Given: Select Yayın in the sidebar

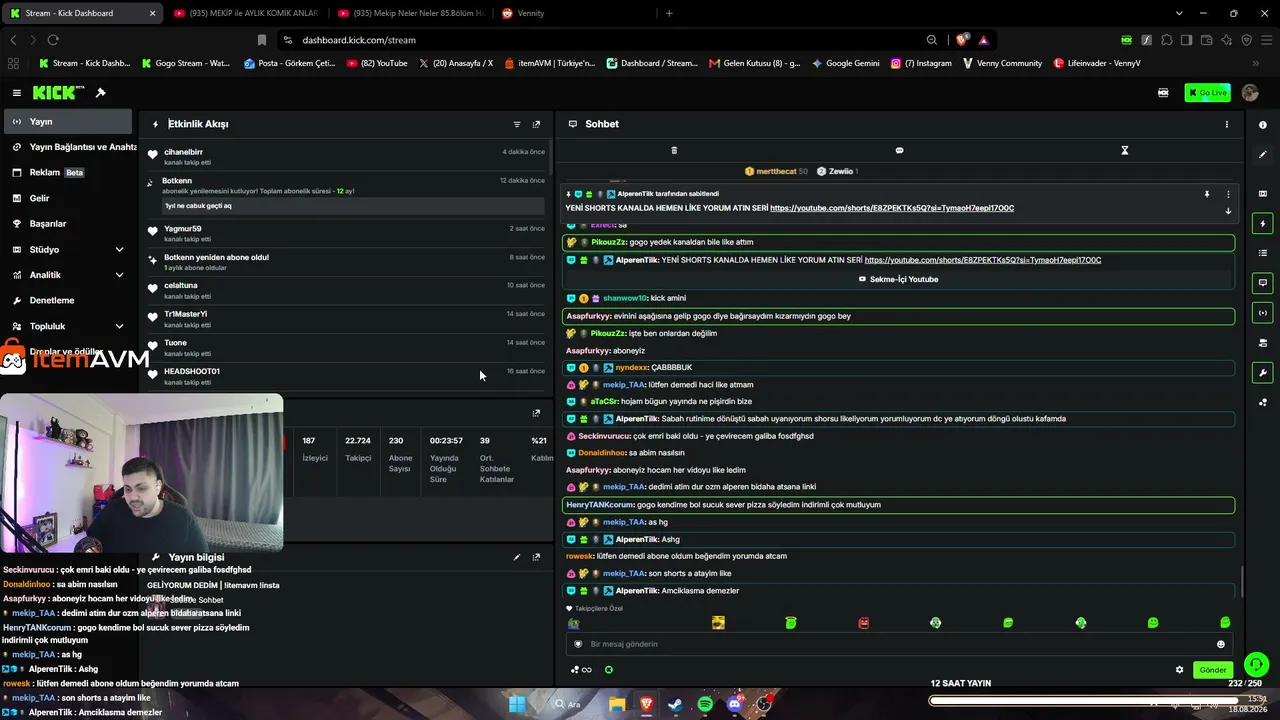Looking at the screenshot, I should (67, 121).
